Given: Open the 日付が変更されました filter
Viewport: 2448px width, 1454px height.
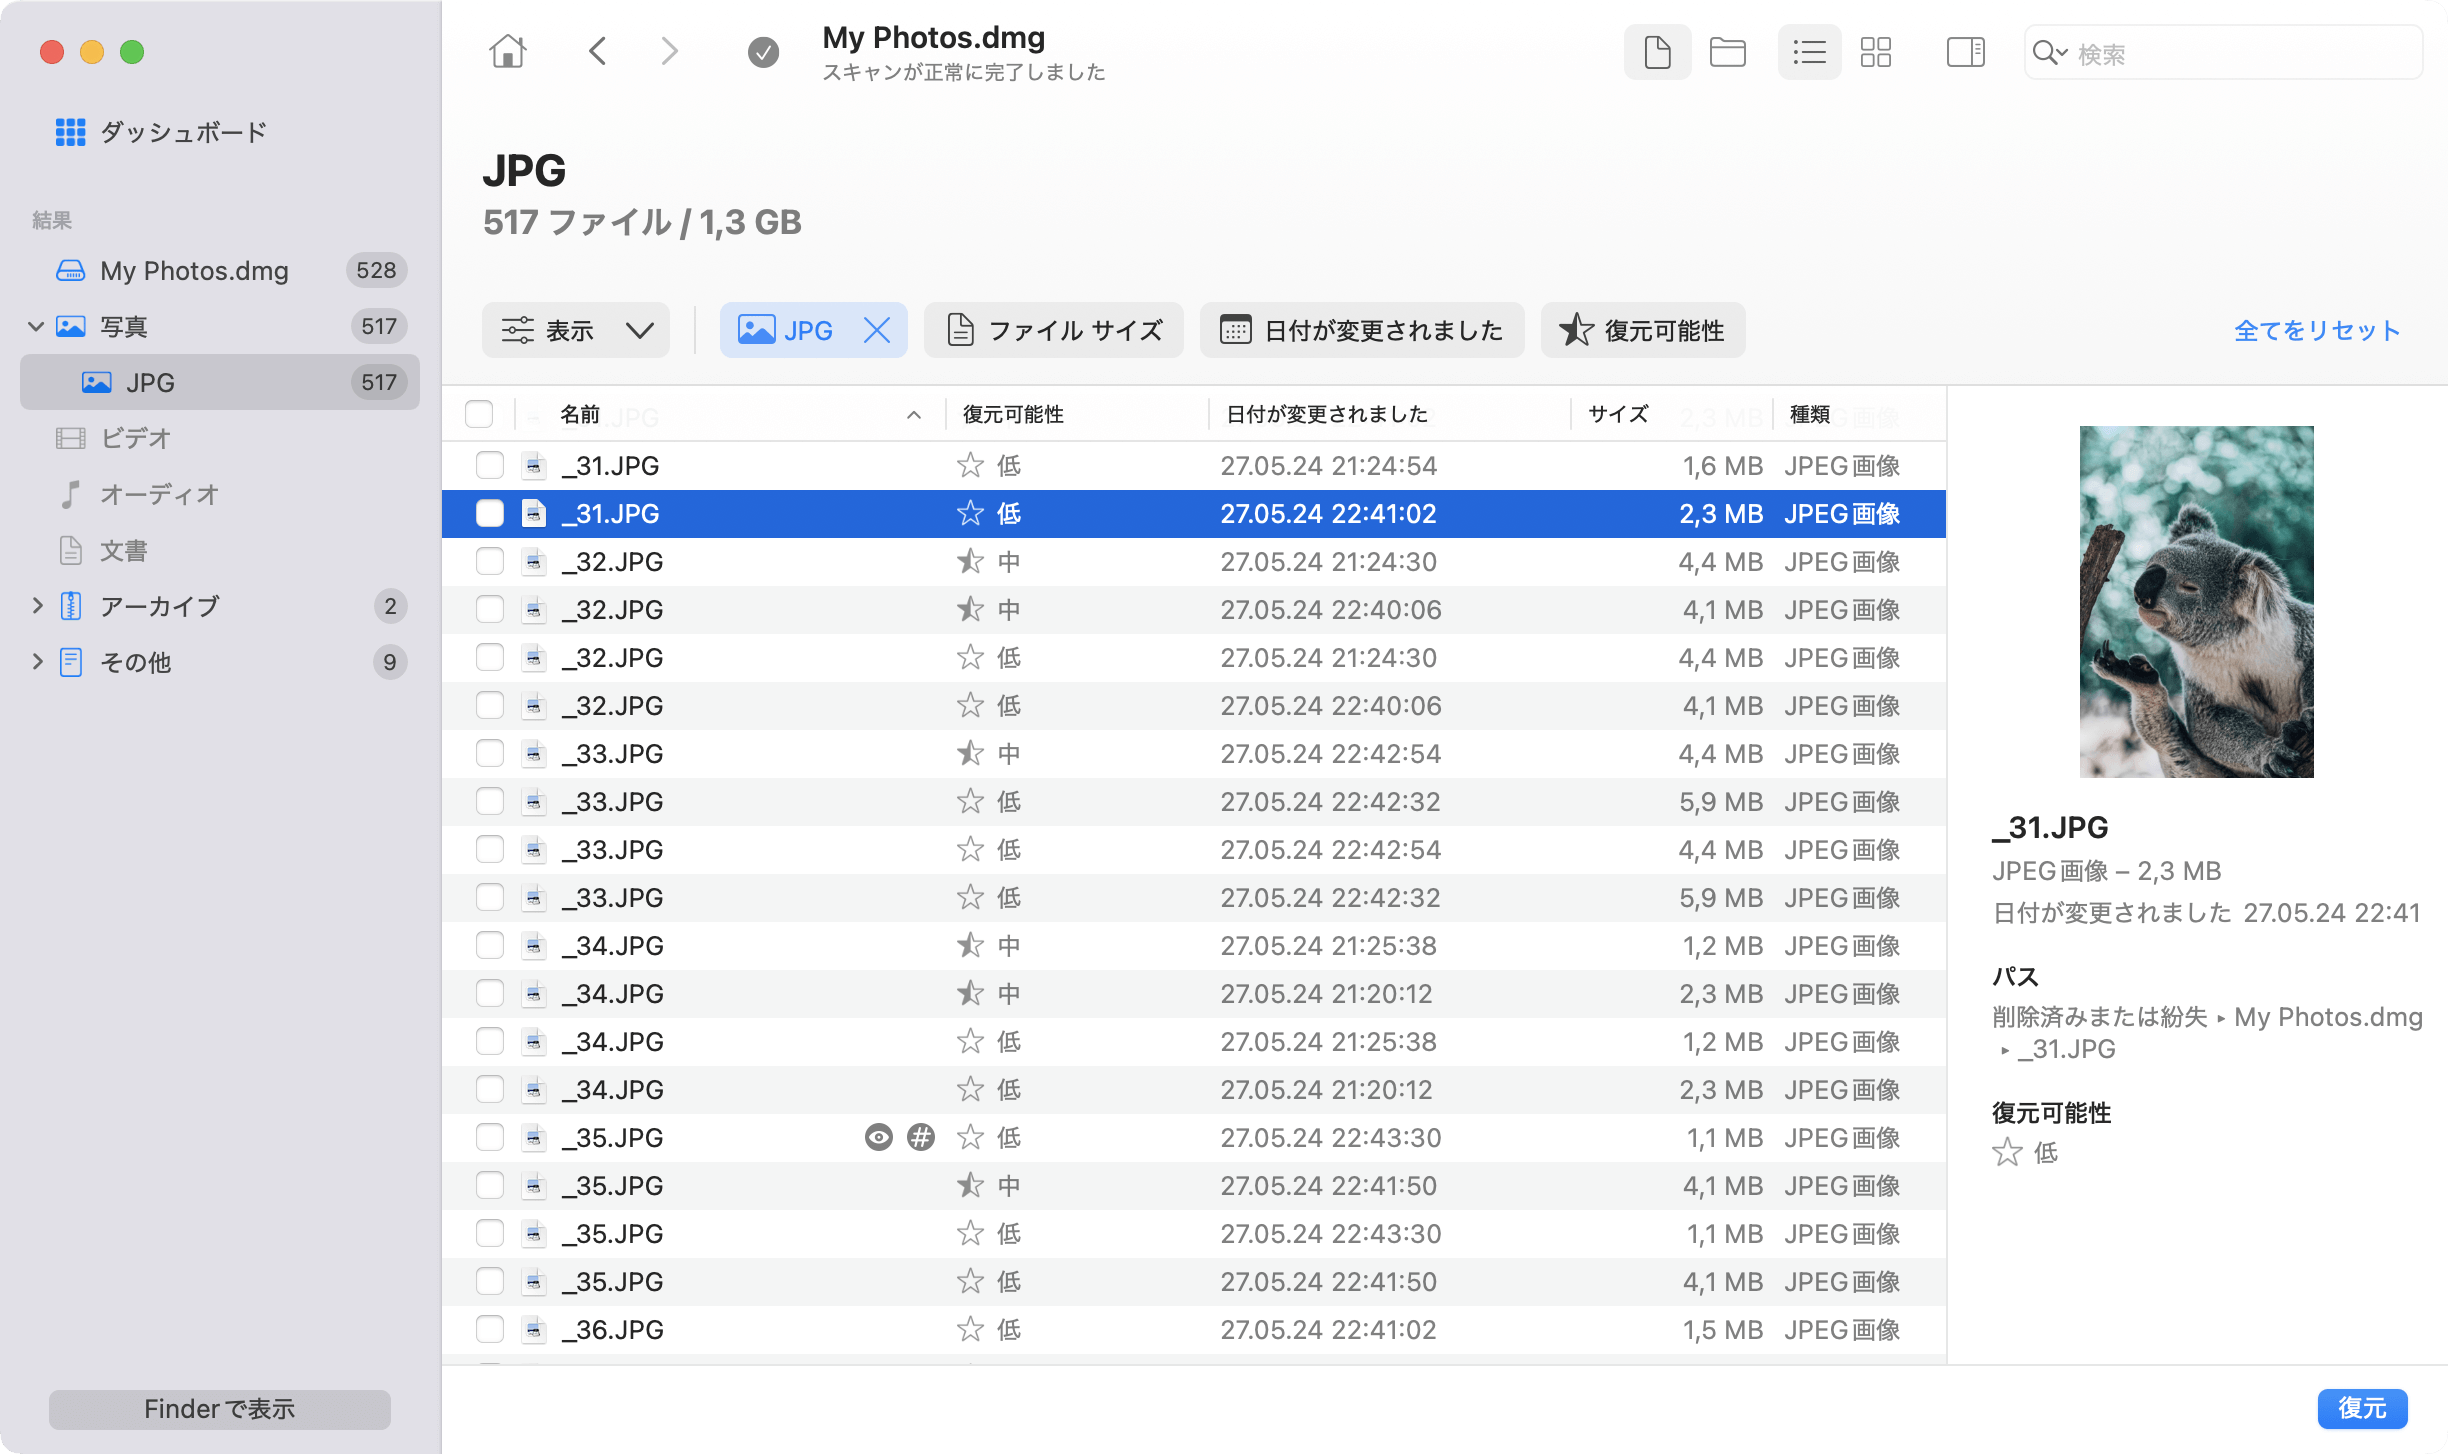Looking at the screenshot, I should click(x=1361, y=330).
